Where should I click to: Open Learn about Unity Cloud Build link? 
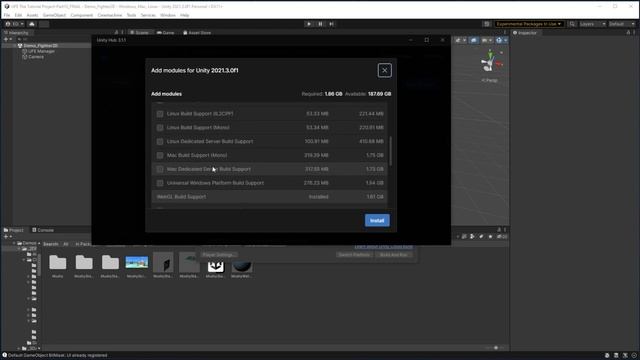coord(383,247)
